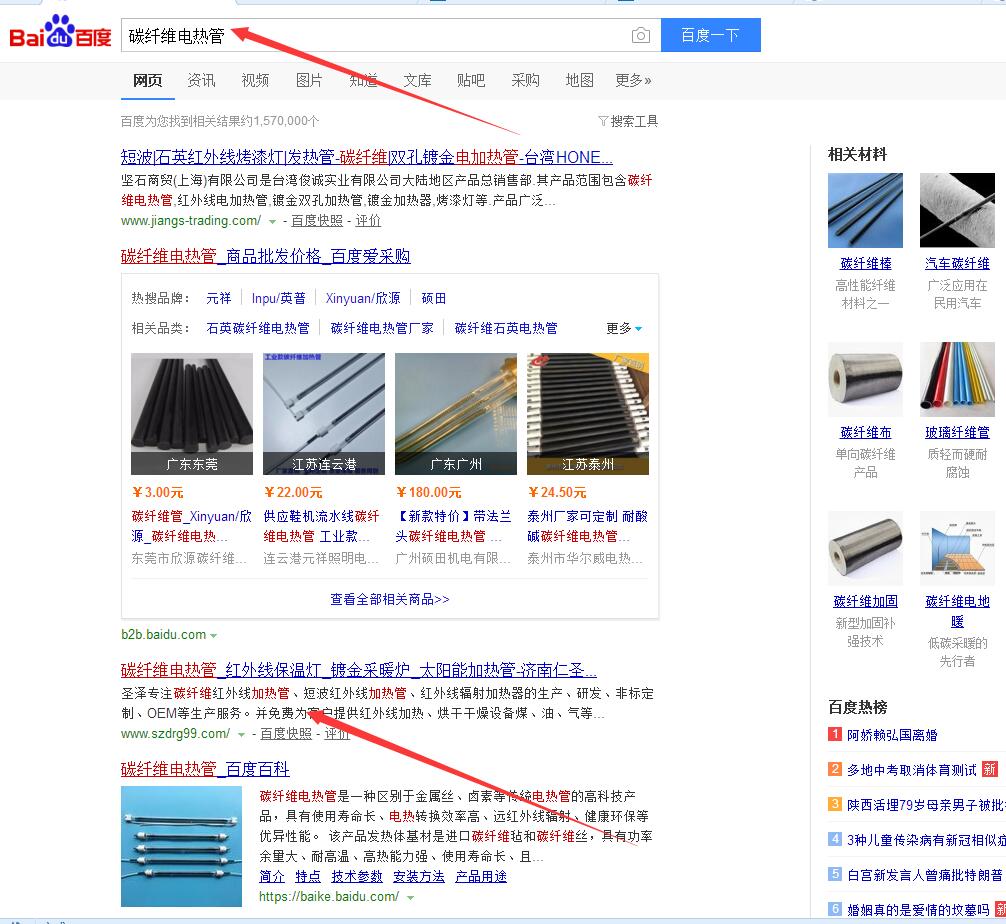Click 评价 for the jiangs-trading result
This screenshot has width=1006, height=924.
pyautogui.click(x=368, y=221)
